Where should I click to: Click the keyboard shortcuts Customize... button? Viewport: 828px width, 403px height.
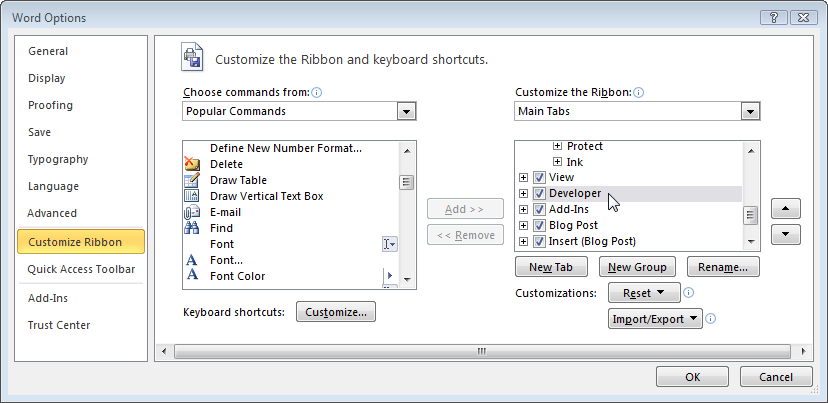[x=336, y=312]
